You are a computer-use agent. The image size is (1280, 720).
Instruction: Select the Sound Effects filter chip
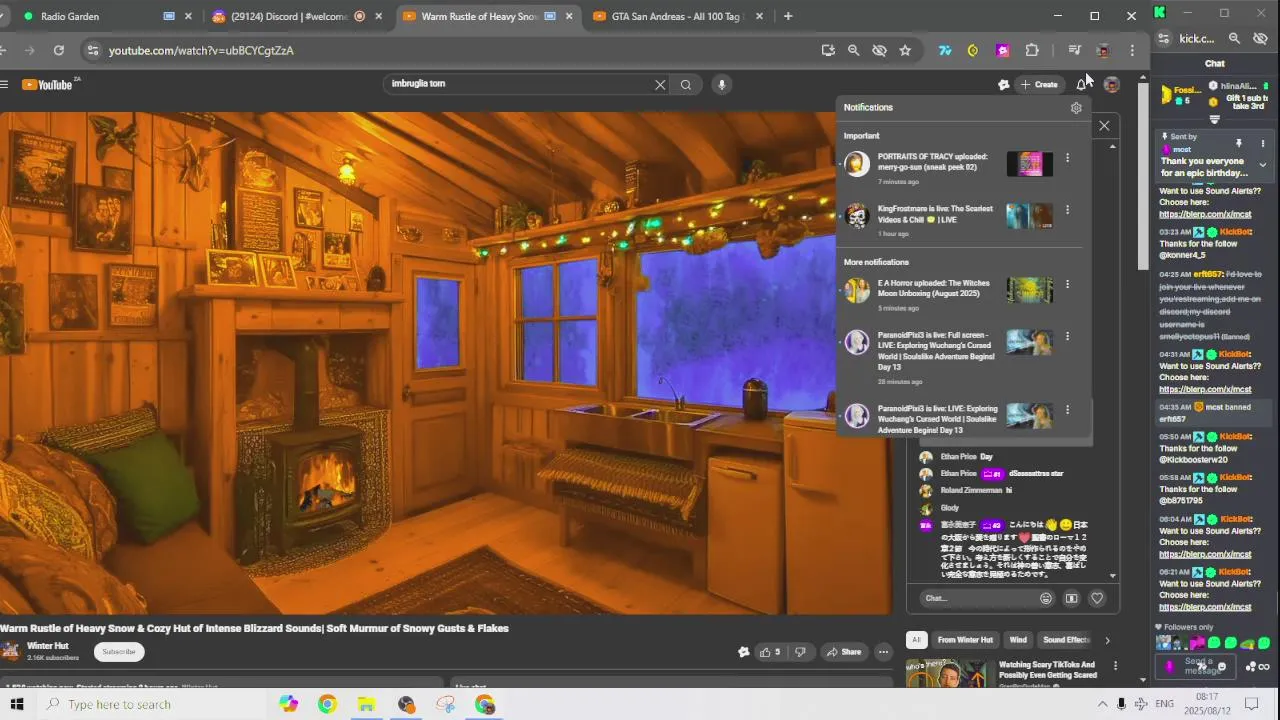coord(1066,640)
